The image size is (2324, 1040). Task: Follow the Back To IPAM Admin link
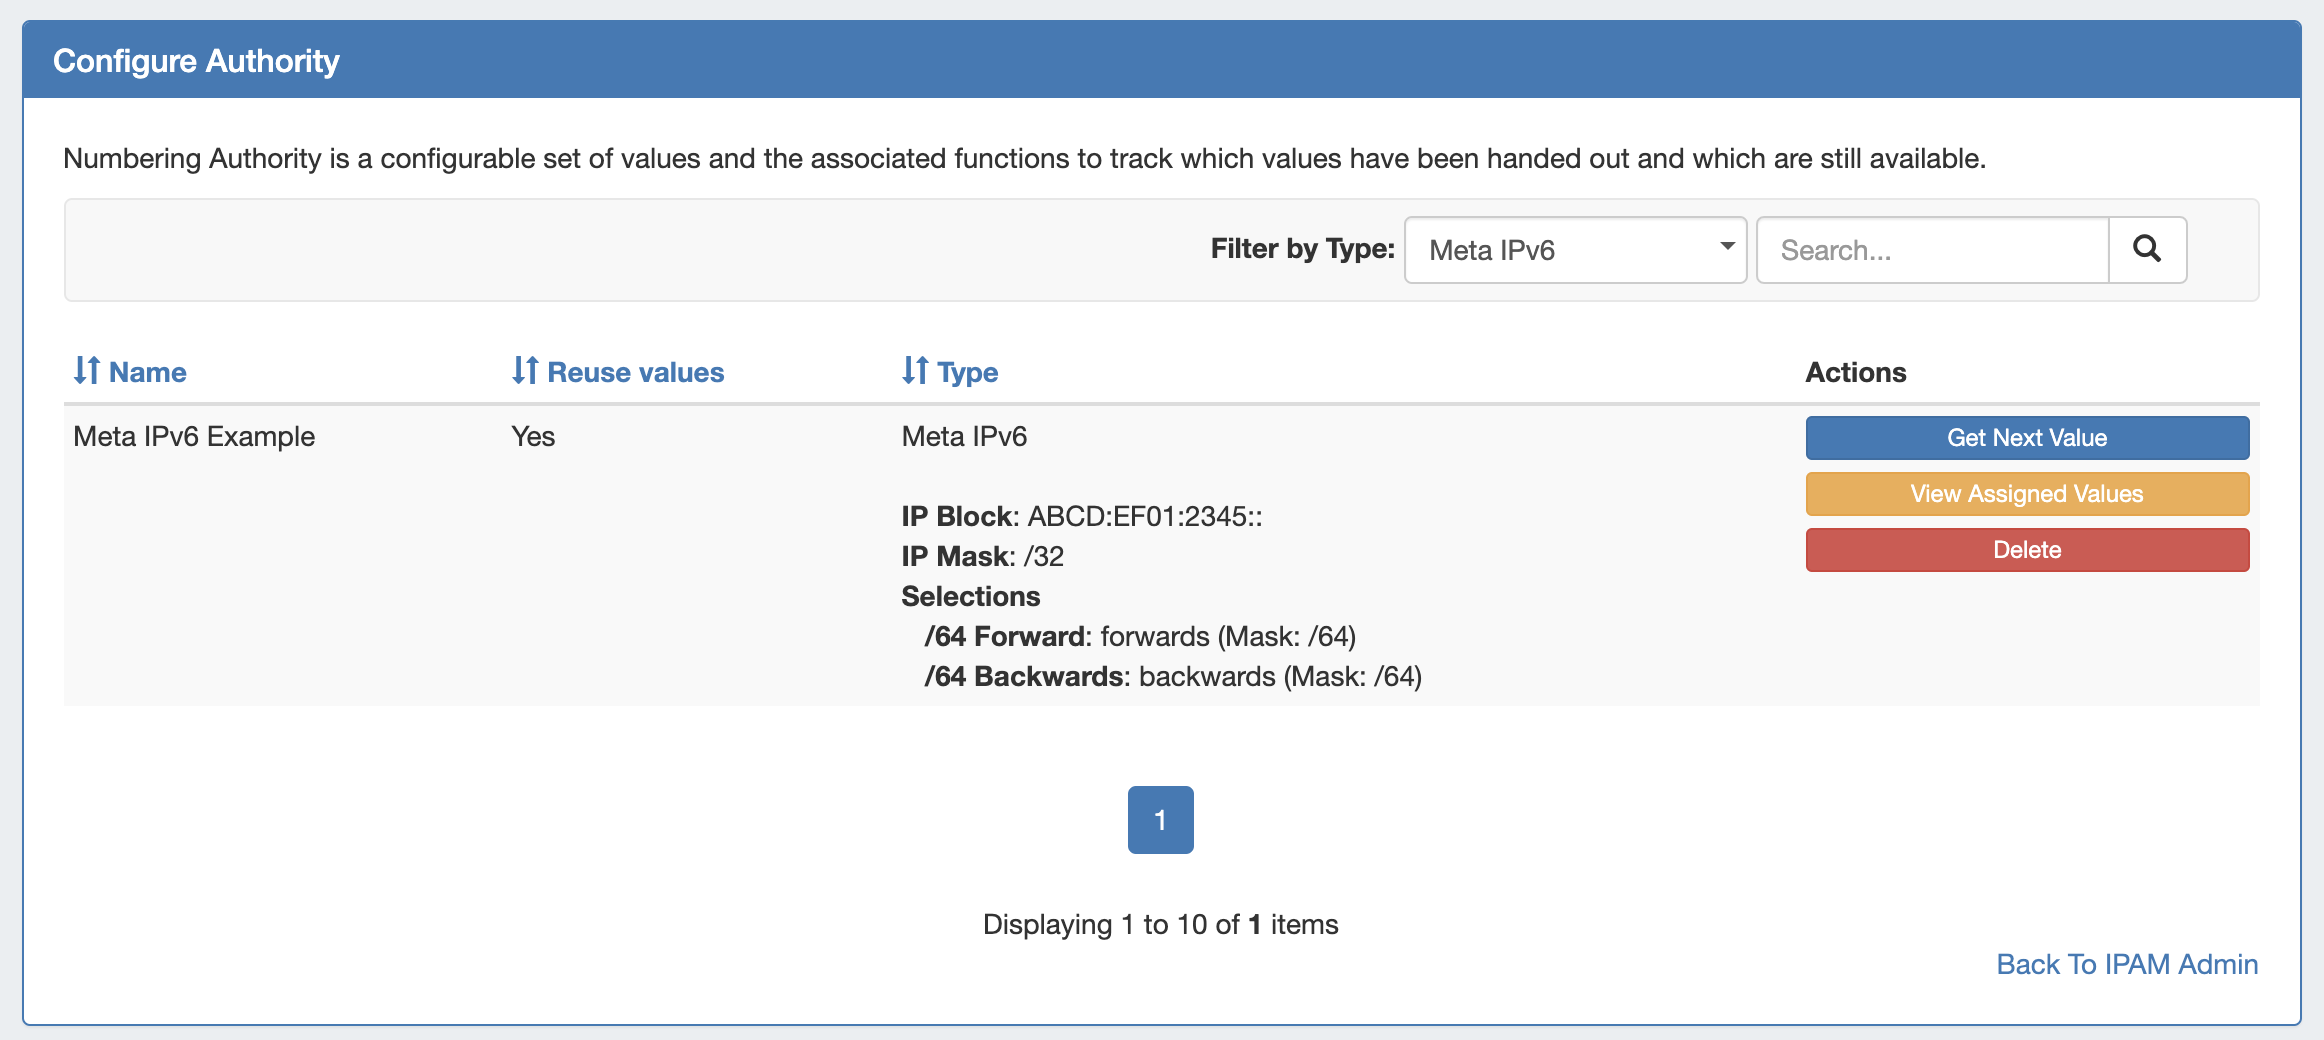pos(2127,964)
